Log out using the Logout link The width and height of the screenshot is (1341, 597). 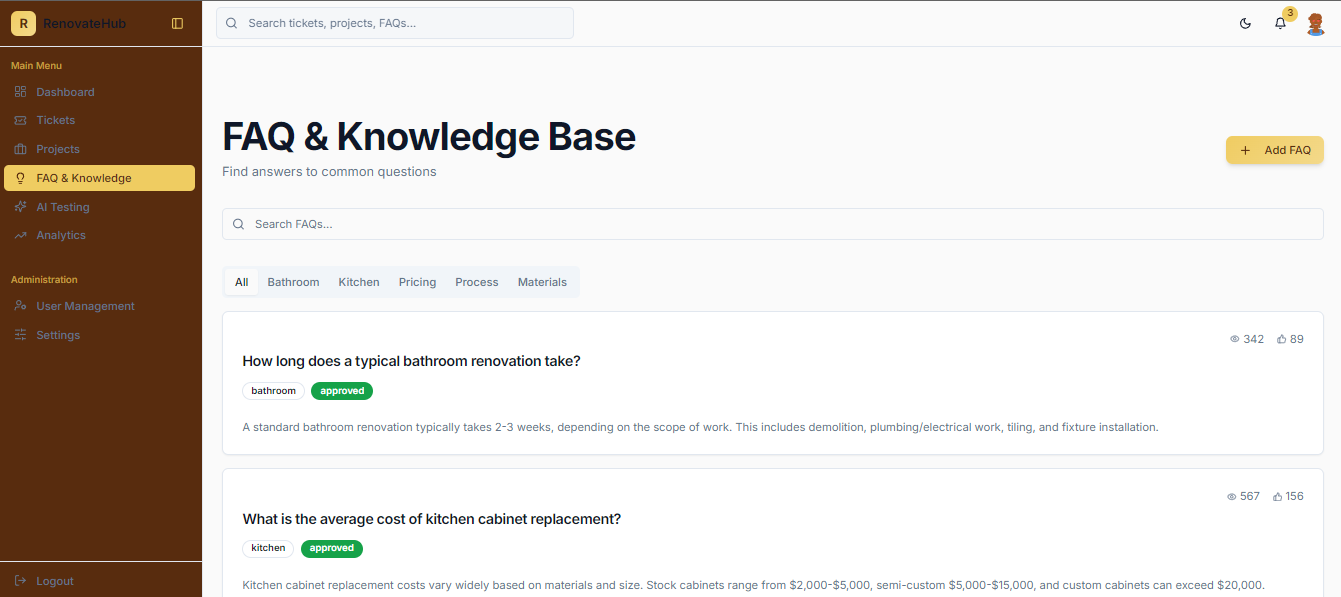pos(54,581)
